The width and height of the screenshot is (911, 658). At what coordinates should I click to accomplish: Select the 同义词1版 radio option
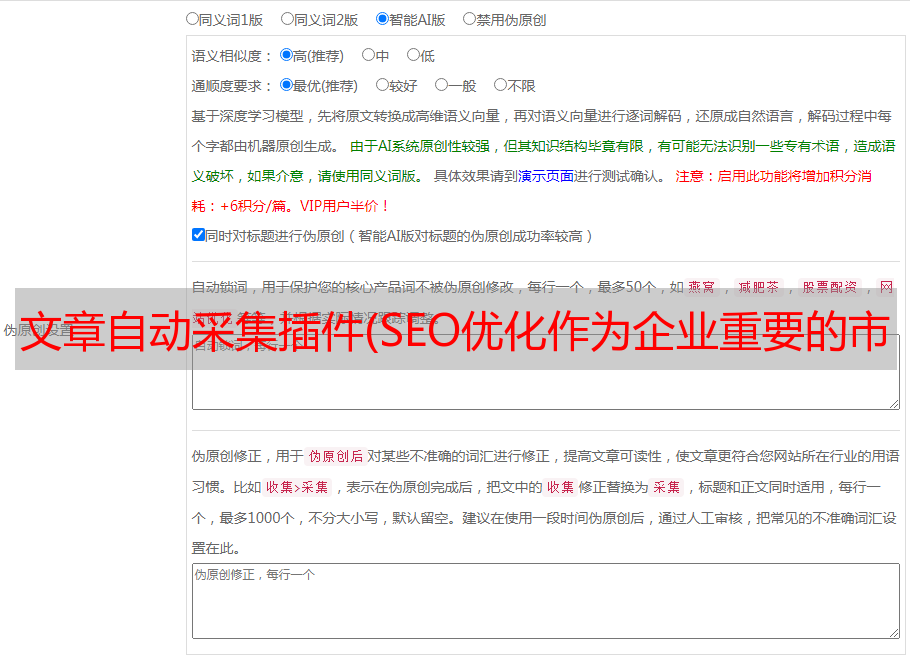193,19
